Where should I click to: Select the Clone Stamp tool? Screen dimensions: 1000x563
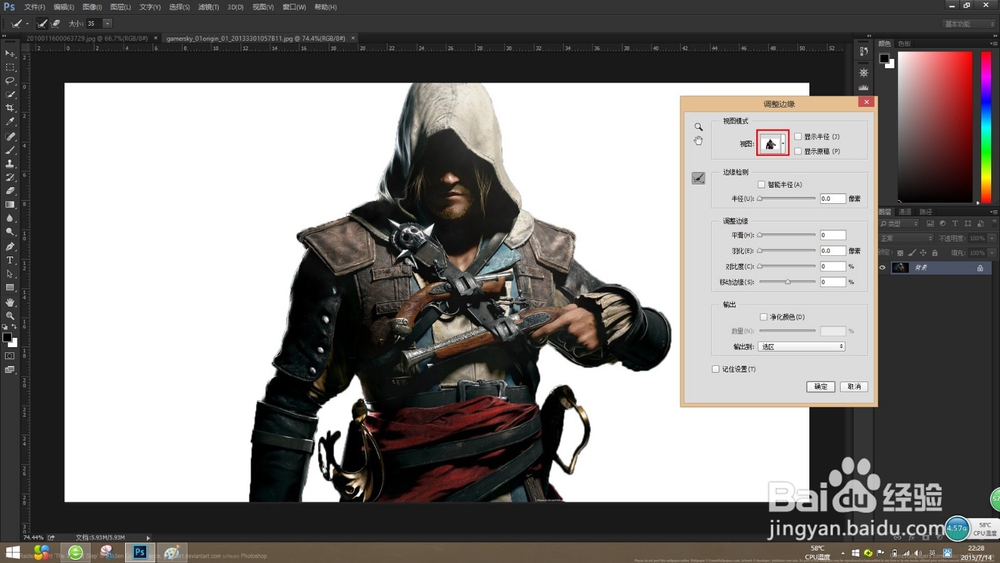10,164
